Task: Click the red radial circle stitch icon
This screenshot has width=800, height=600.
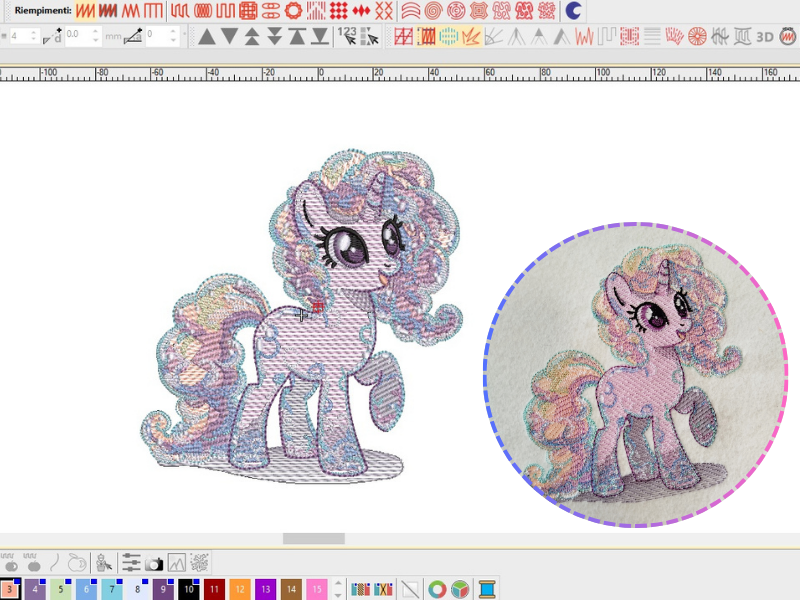Action: click(x=697, y=36)
